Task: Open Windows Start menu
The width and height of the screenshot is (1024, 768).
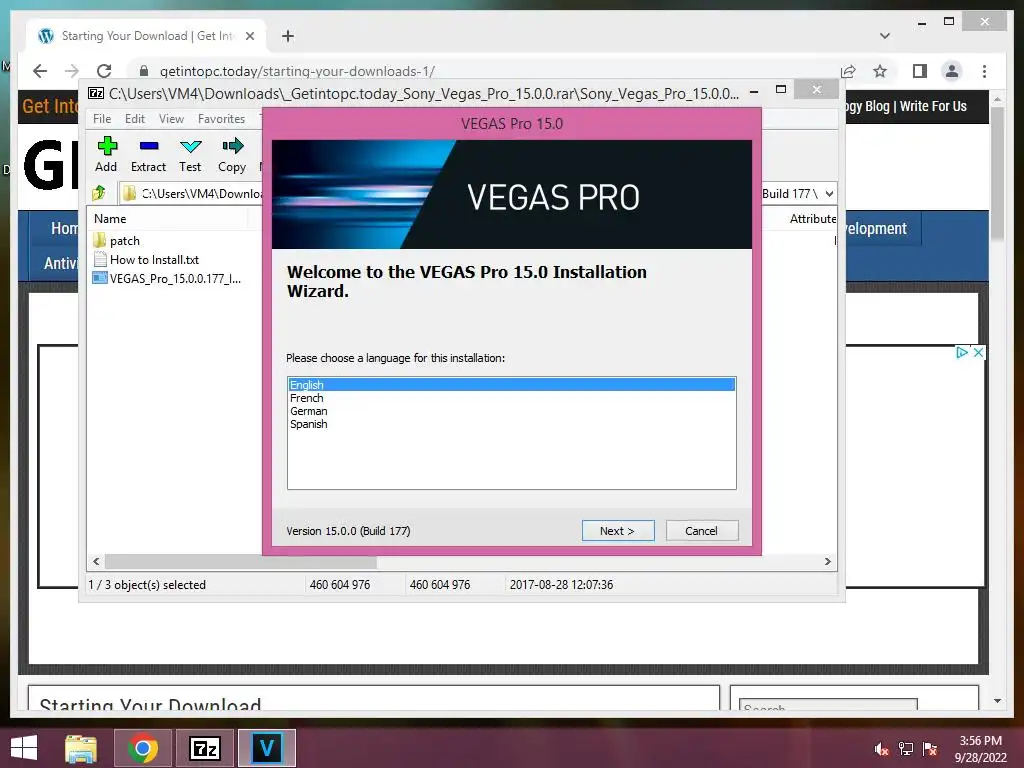Action: tap(24, 748)
